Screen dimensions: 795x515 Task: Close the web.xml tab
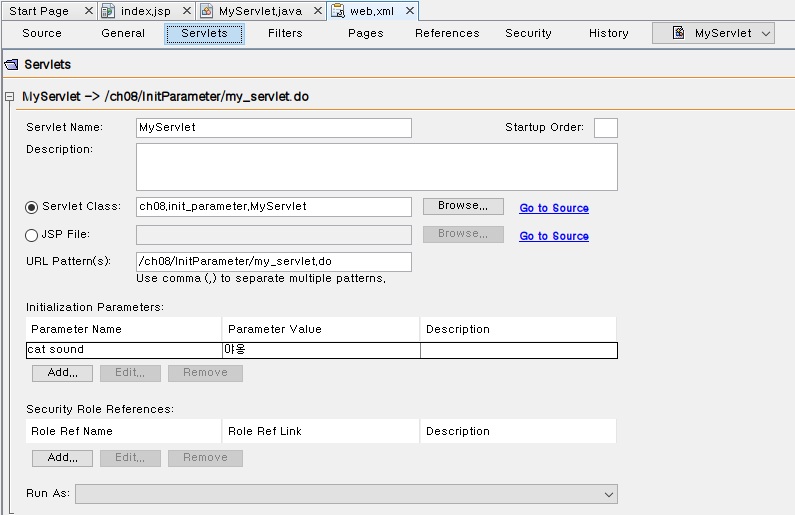(410, 11)
